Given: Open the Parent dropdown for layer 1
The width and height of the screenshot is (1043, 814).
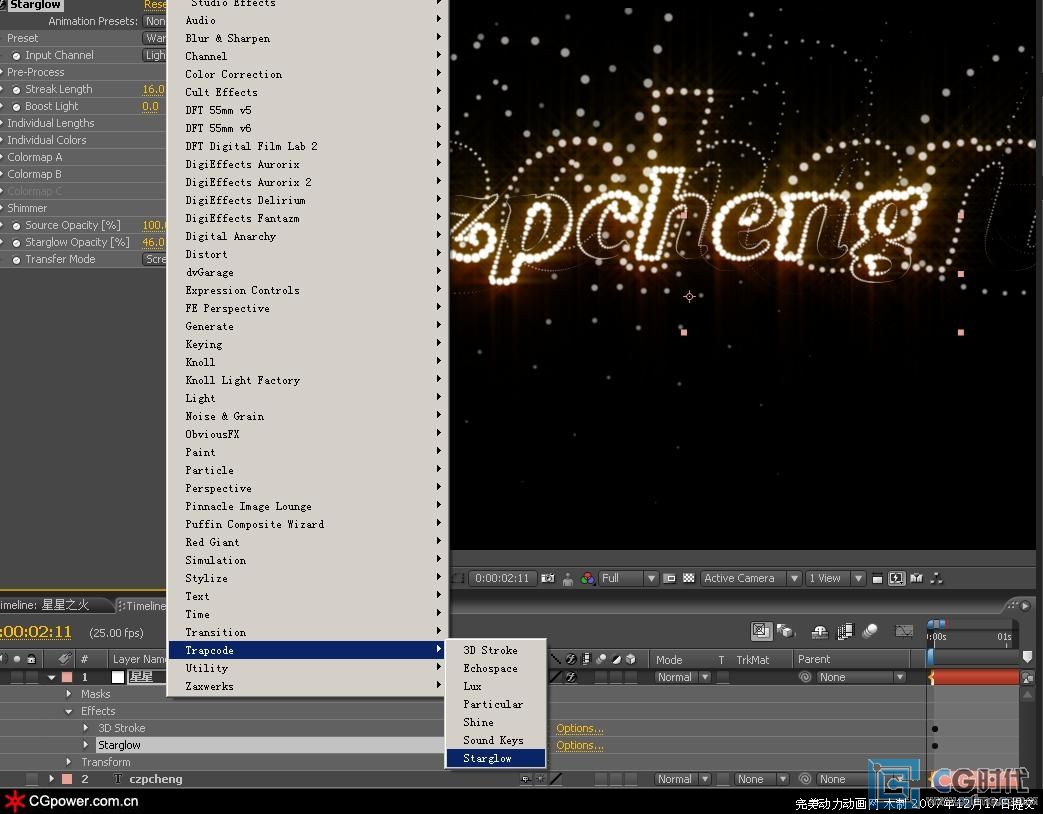Looking at the screenshot, I should coord(861,677).
